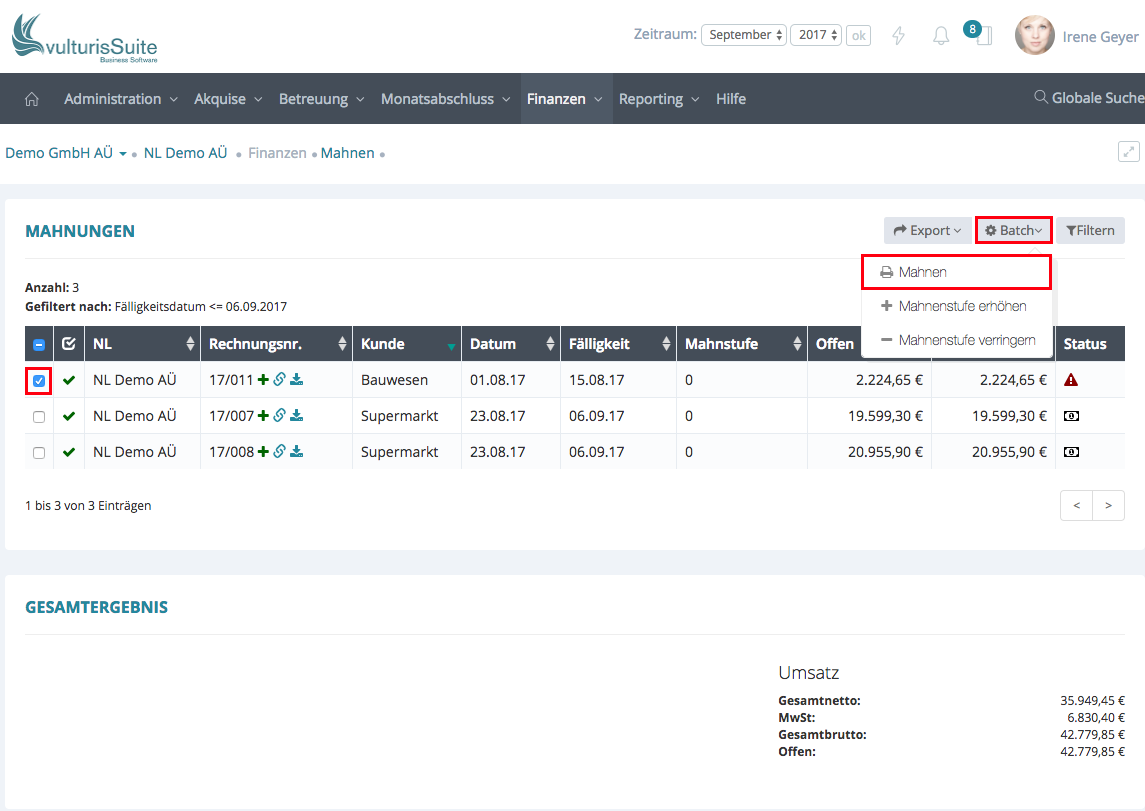Viewport: 1145px width, 811px height.
Task: Click the link icon for invoice 17/007
Action: coord(280,416)
